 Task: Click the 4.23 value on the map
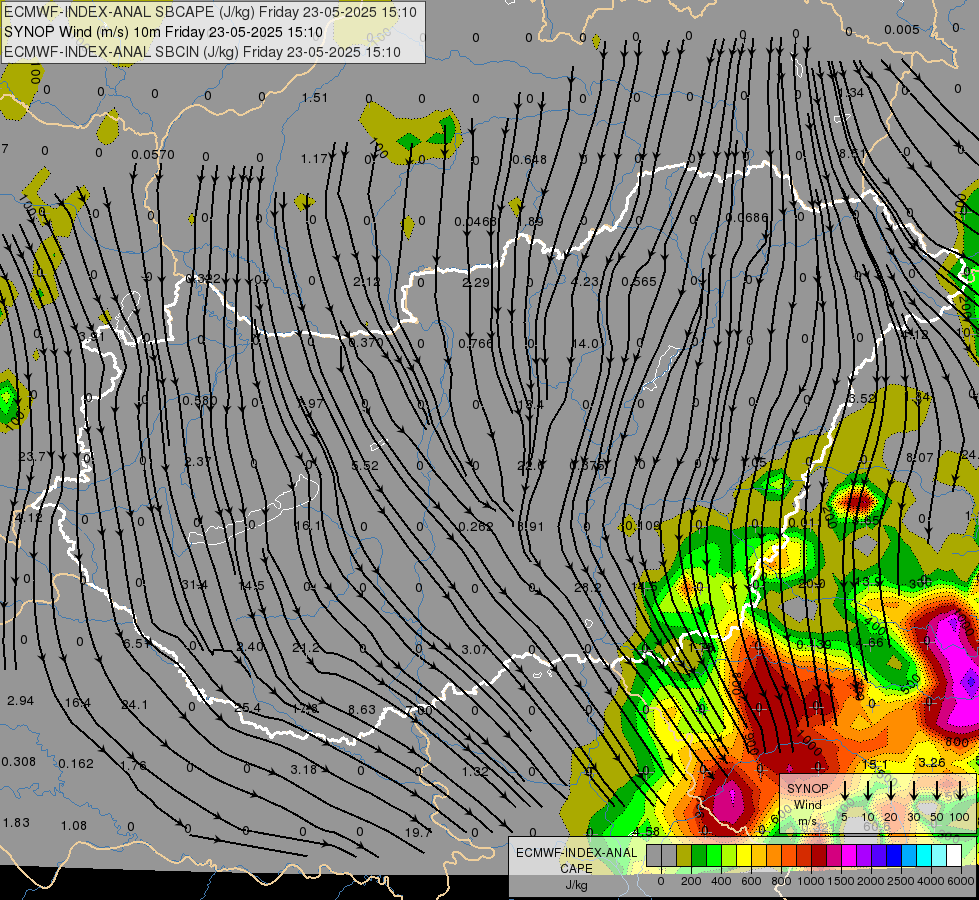(585, 282)
